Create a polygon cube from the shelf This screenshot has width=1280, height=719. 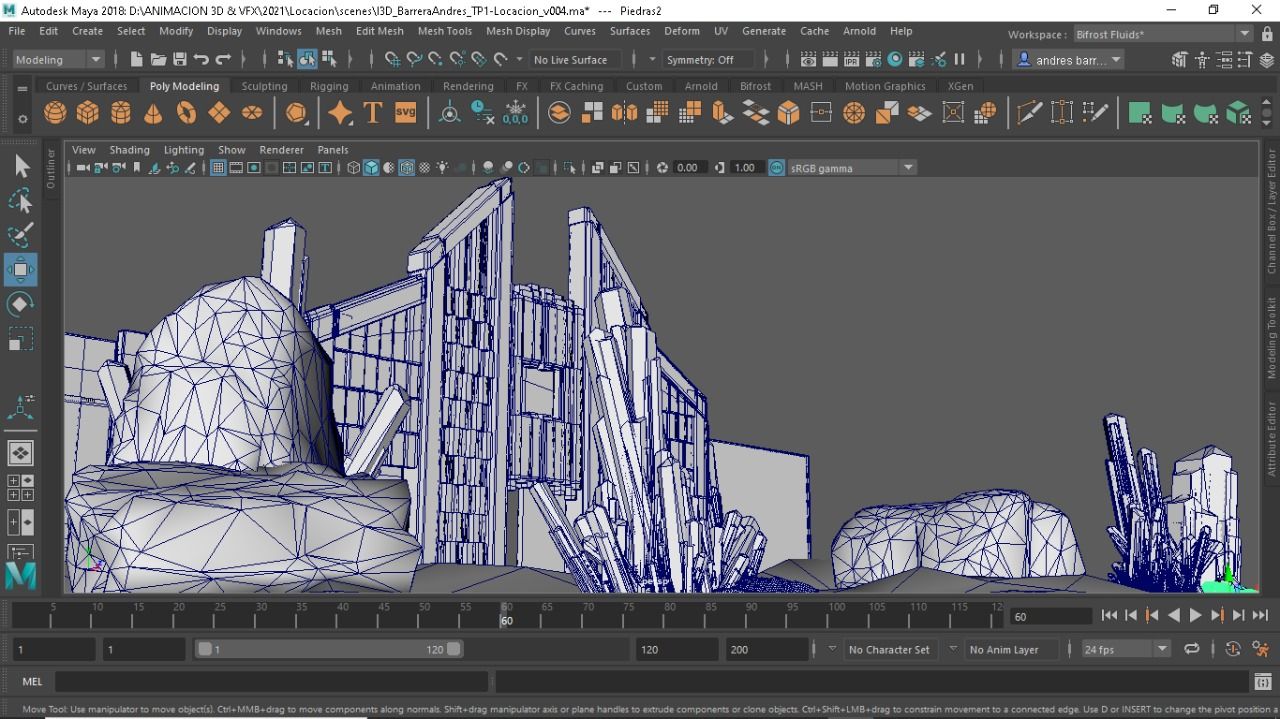click(x=88, y=112)
